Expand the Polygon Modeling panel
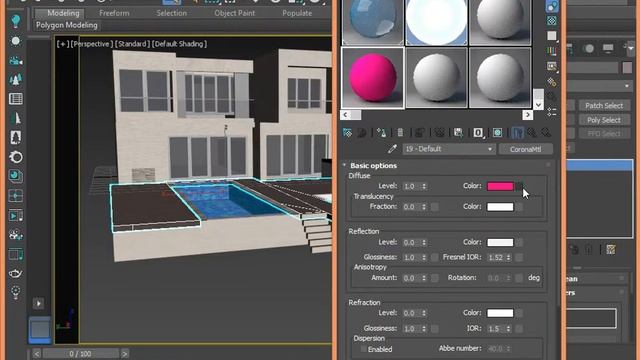 tap(67, 25)
